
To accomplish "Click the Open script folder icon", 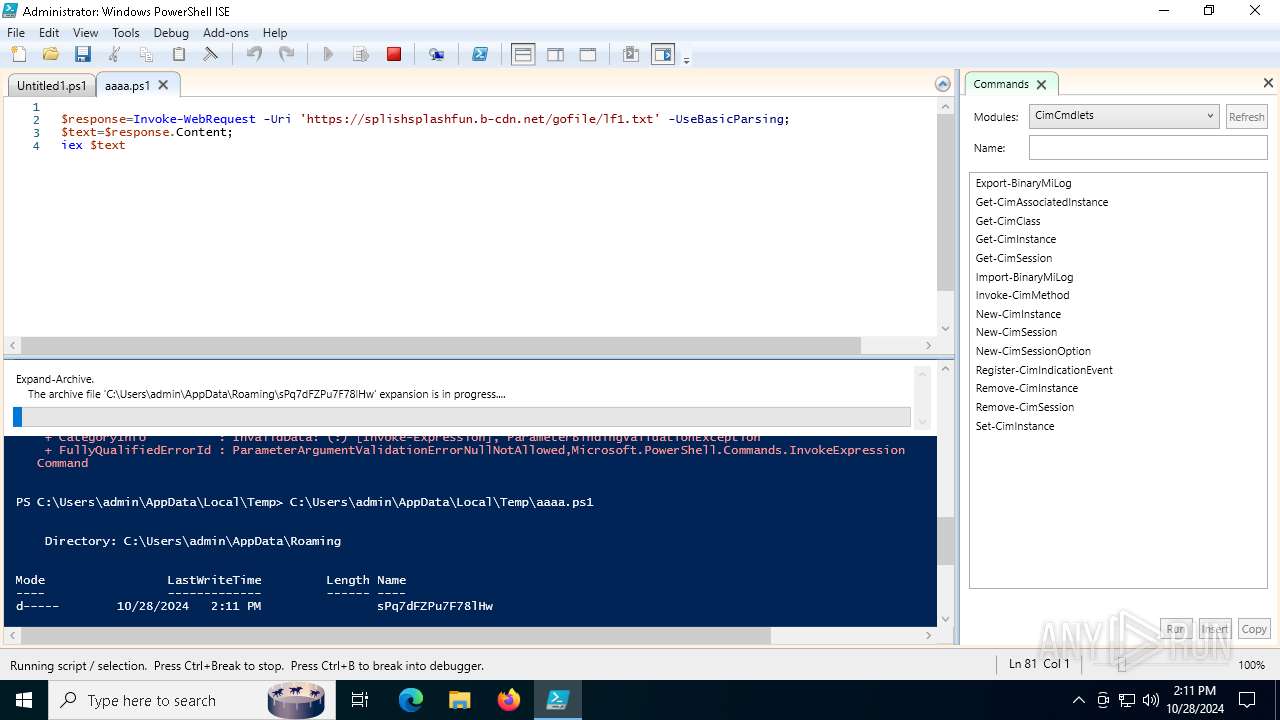I will (51, 55).
